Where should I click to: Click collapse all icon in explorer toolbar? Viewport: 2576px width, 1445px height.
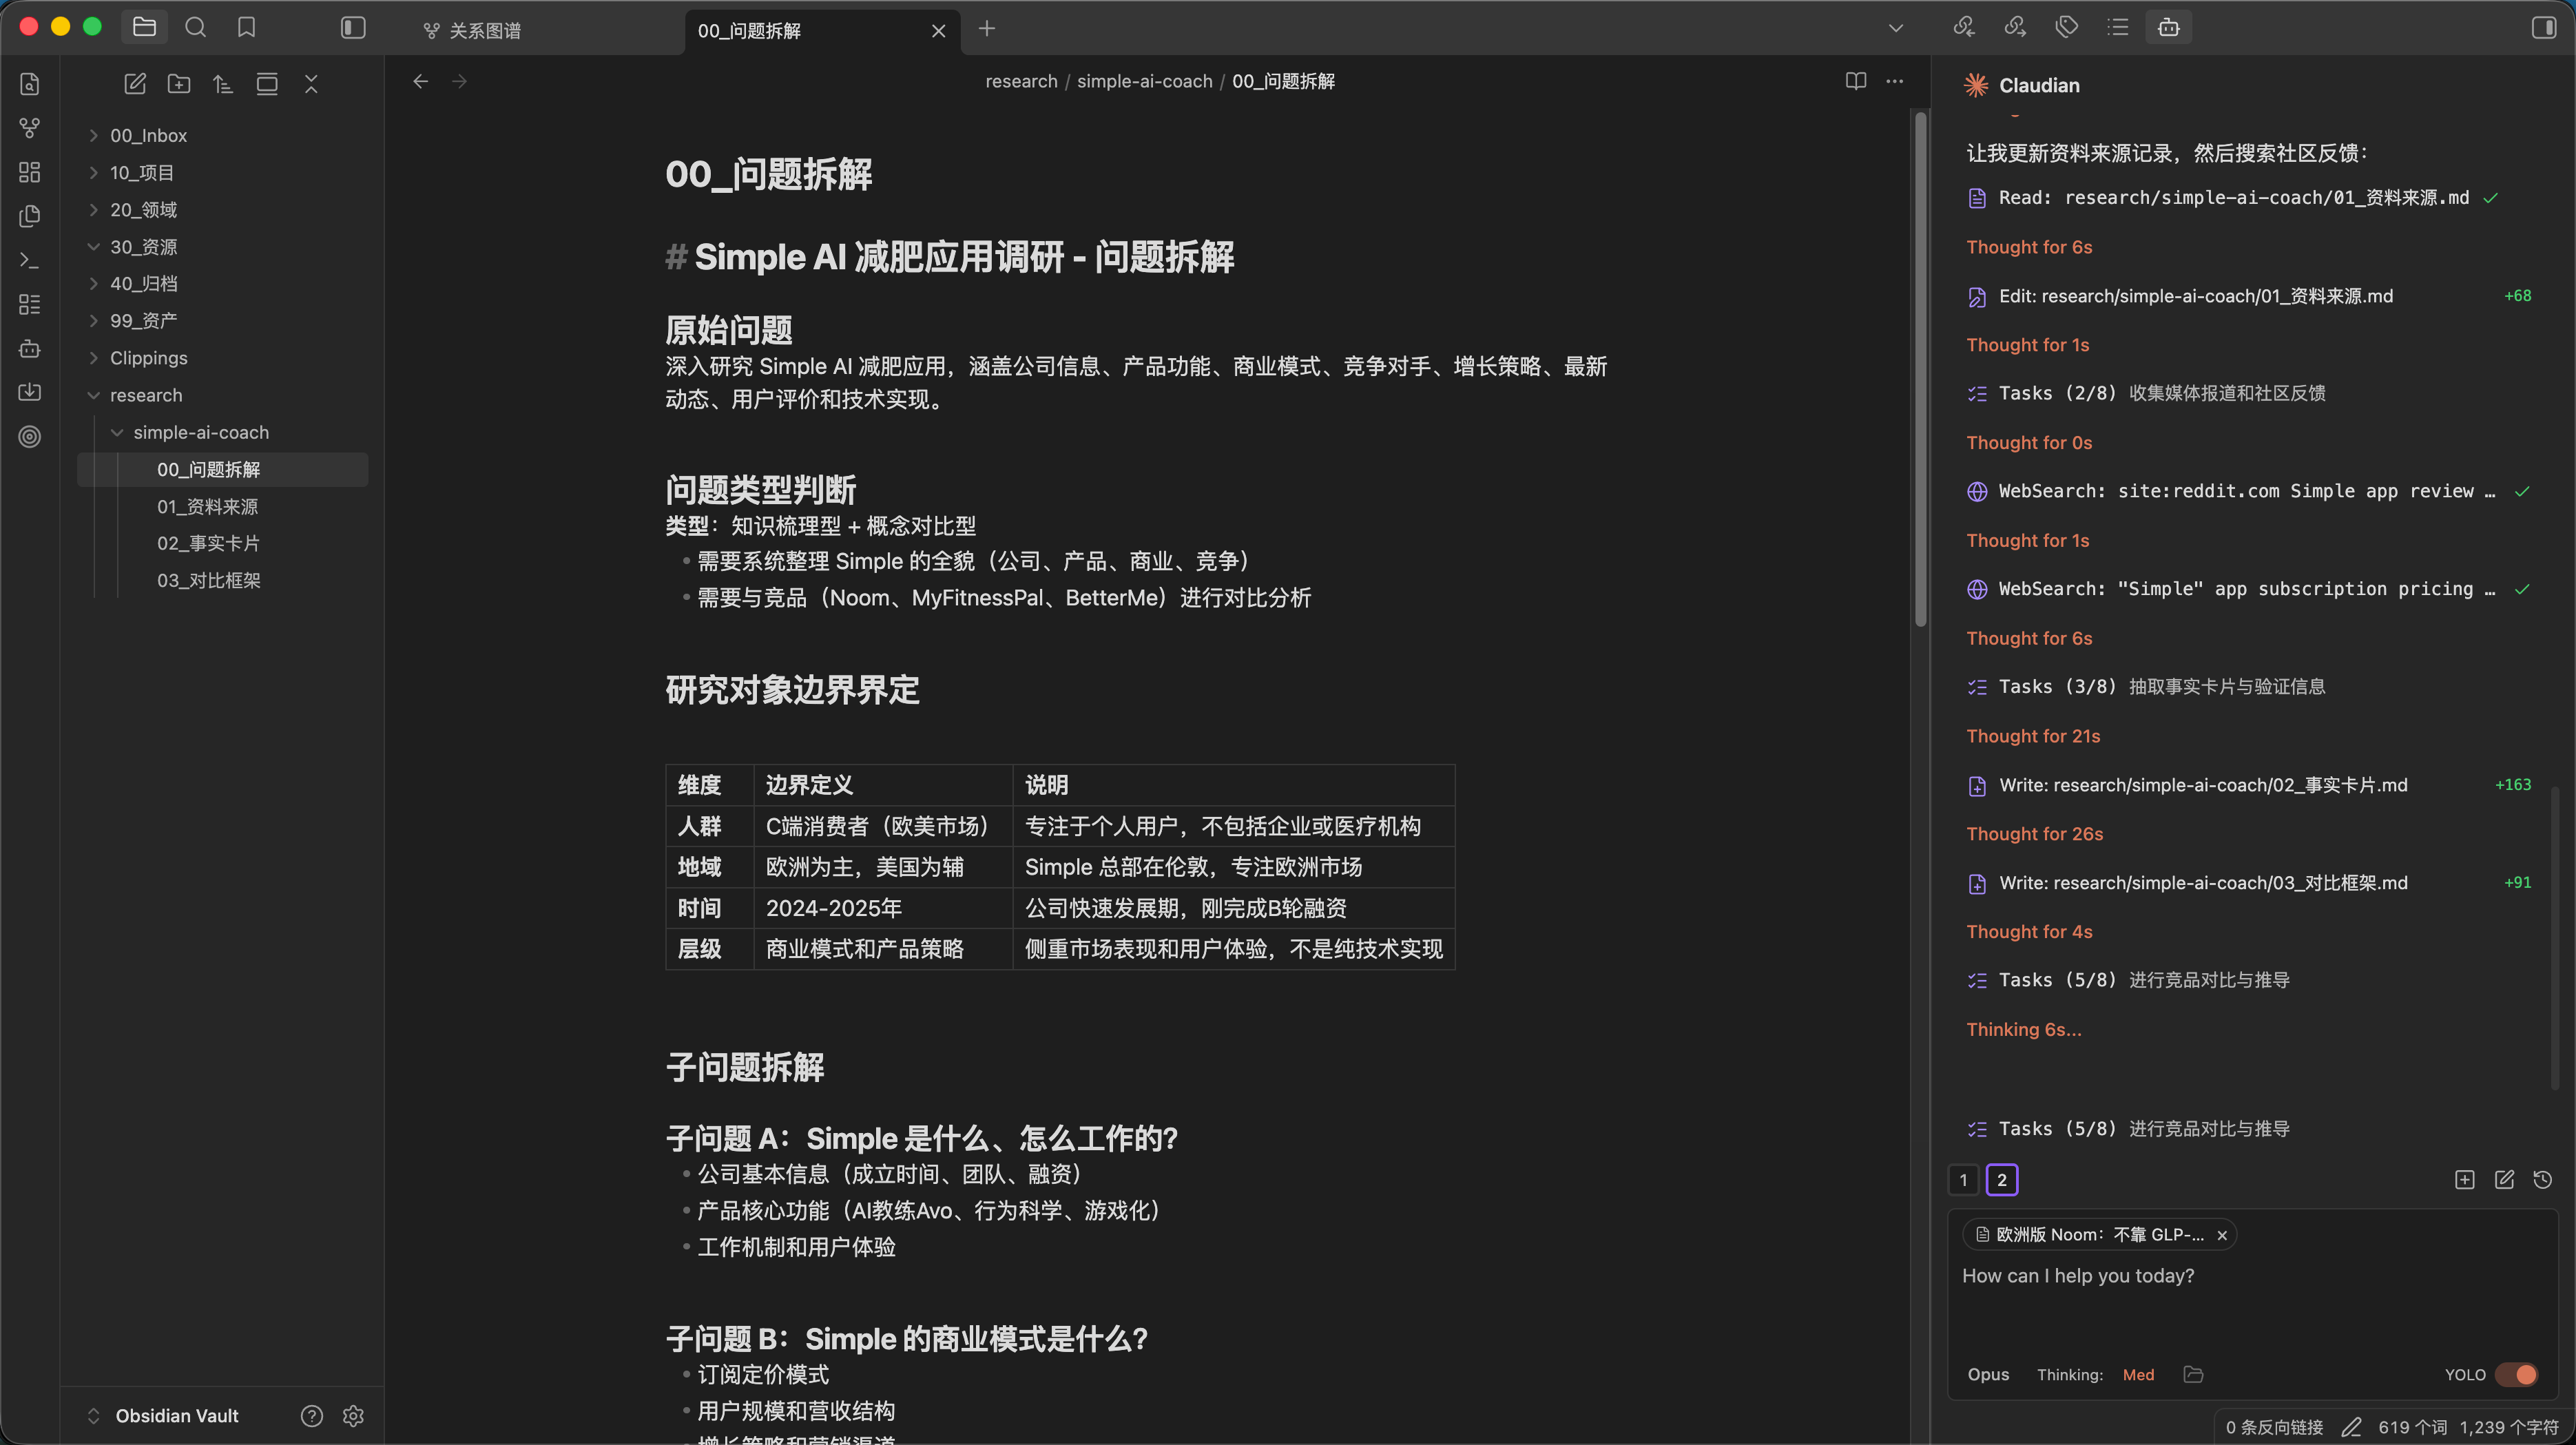tap(311, 84)
